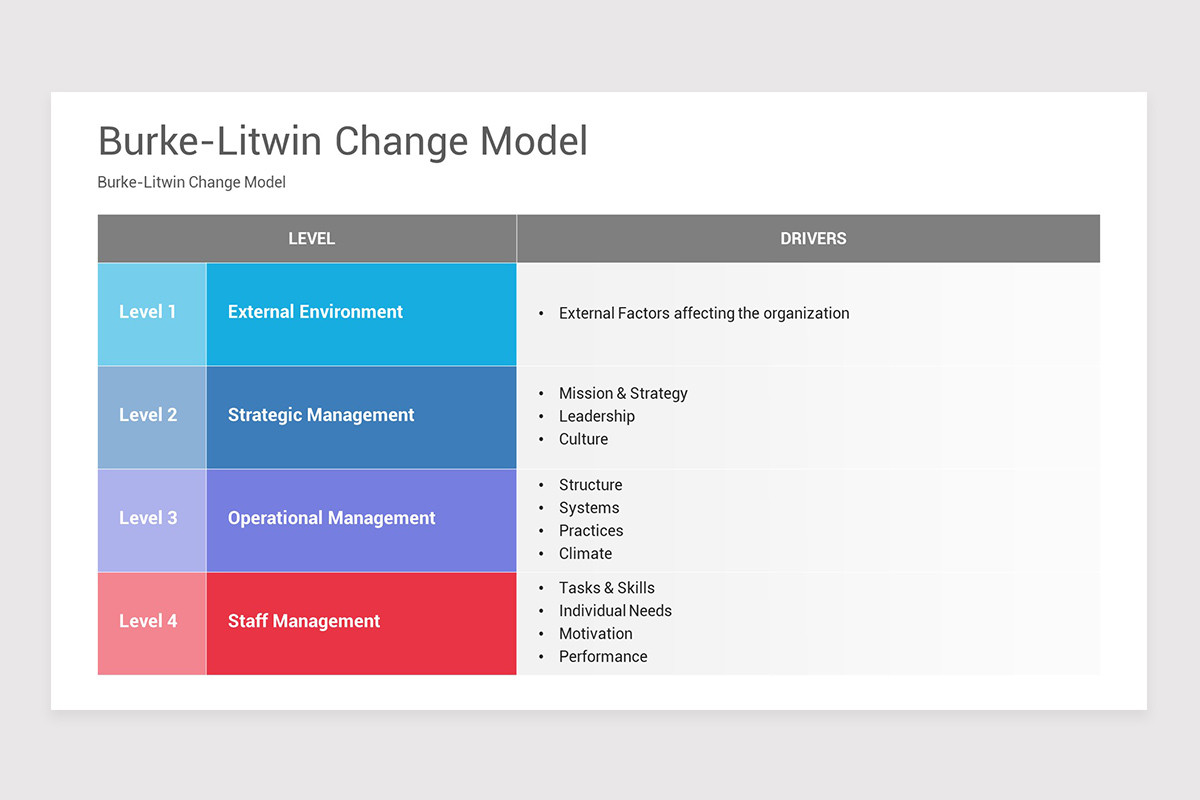Select the Level 3 cell
1200x800 pixels.
152,520
